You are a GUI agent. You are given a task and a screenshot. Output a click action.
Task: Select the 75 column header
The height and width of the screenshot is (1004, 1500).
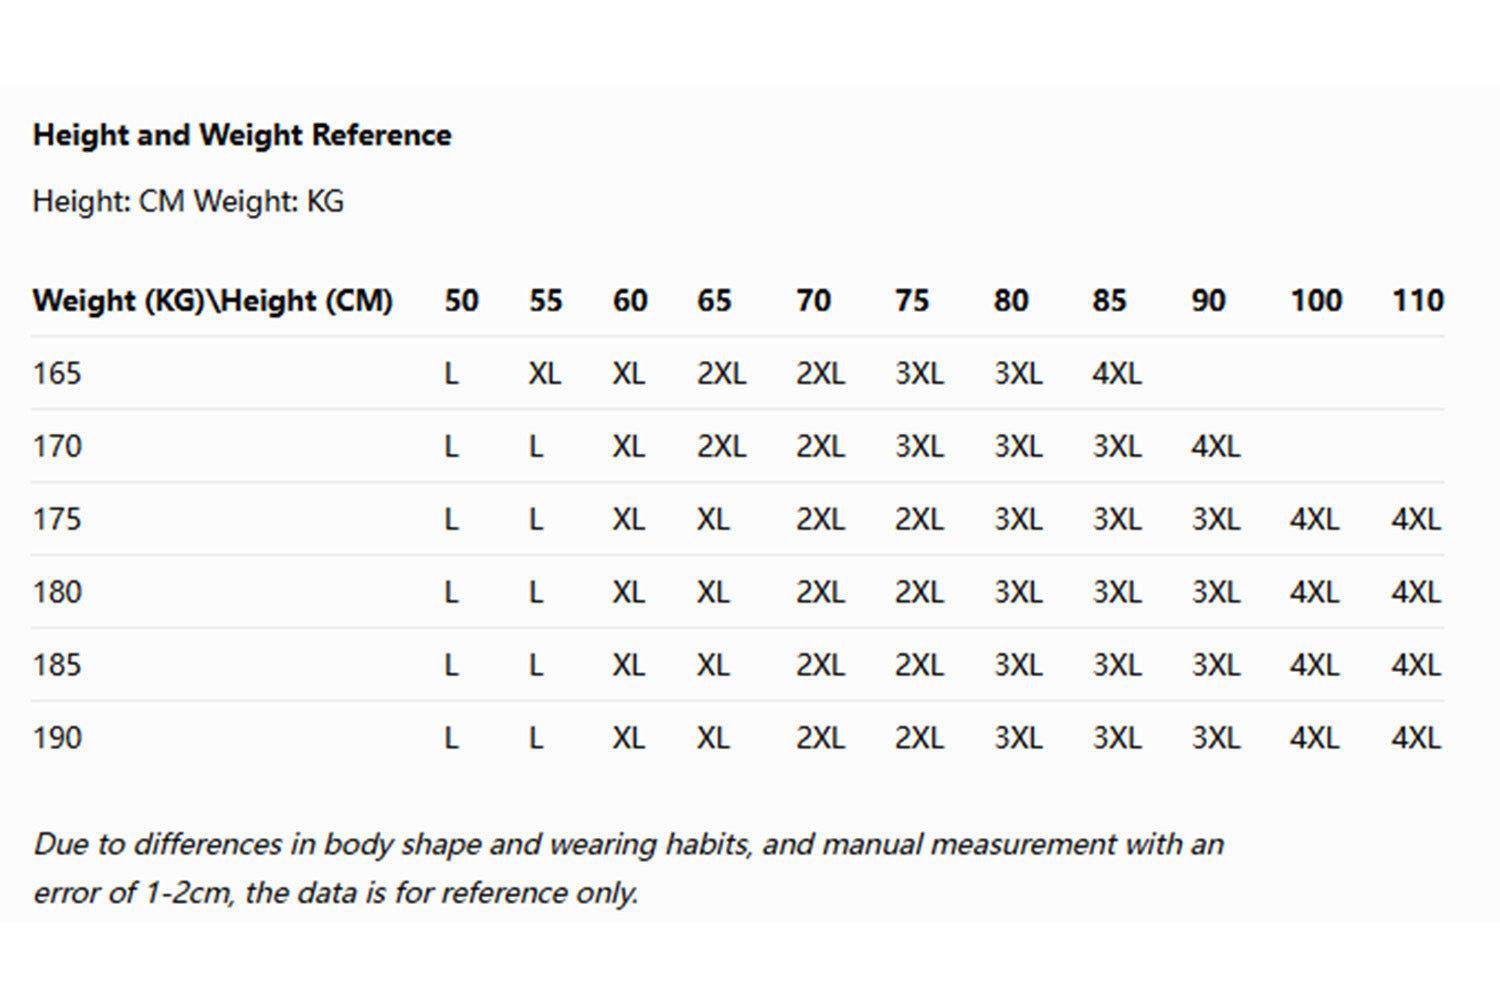(x=912, y=300)
